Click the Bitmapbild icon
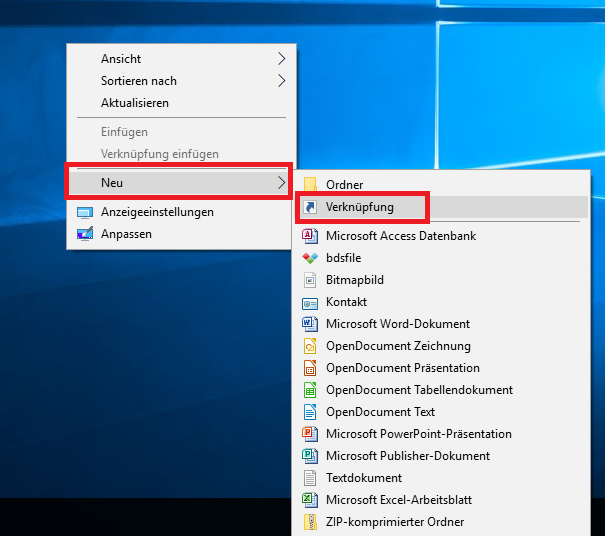The height and width of the screenshot is (539, 605). pyautogui.click(x=310, y=280)
